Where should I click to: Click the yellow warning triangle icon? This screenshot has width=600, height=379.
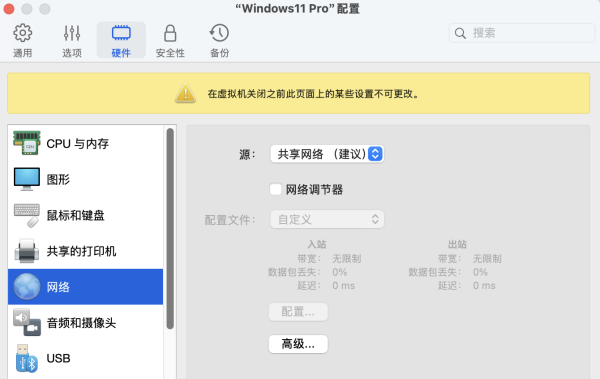coord(186,93)
